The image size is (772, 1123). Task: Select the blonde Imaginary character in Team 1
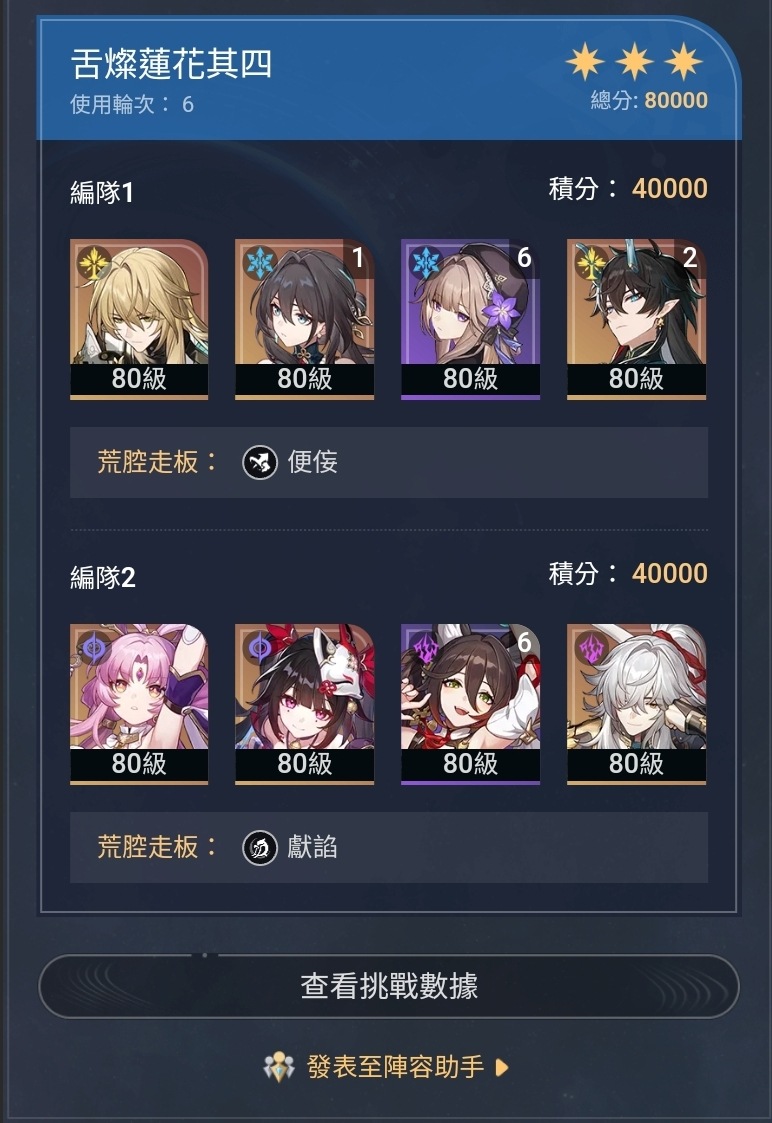pyautogui.click(x=139, y=319)
